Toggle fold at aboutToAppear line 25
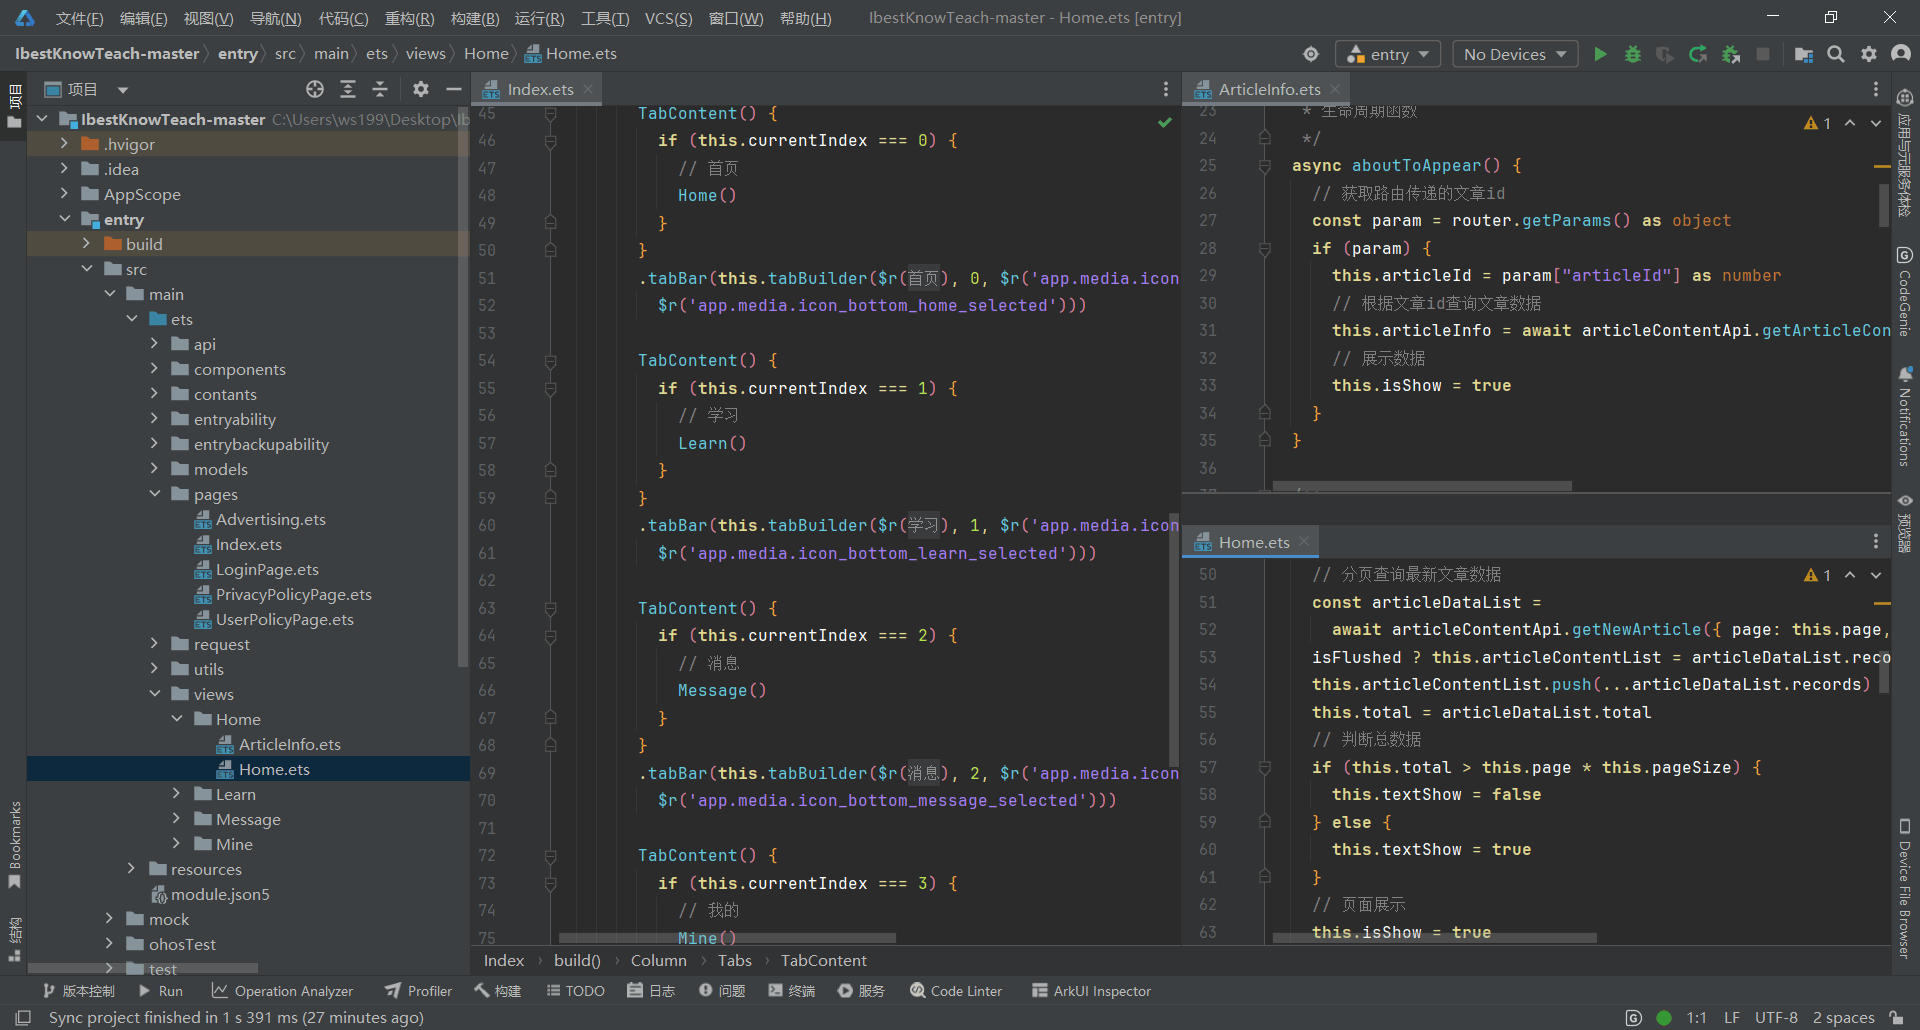Viewport: 1920px width, 1030px height. coord(1264,166)
